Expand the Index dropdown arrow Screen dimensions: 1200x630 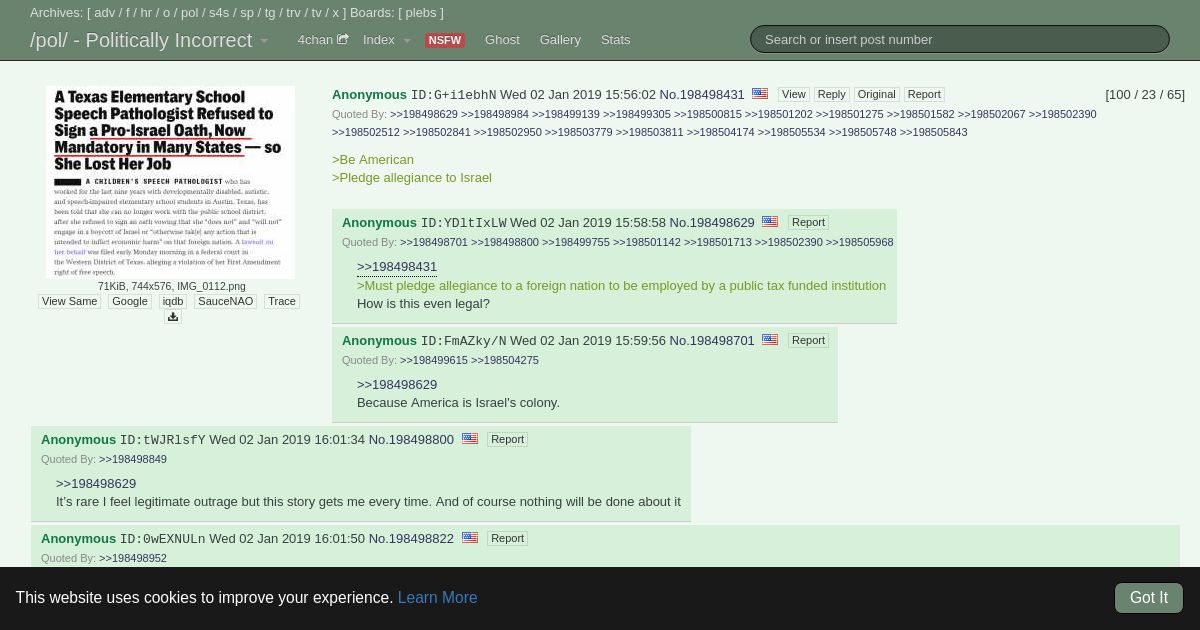pos(407,41)
